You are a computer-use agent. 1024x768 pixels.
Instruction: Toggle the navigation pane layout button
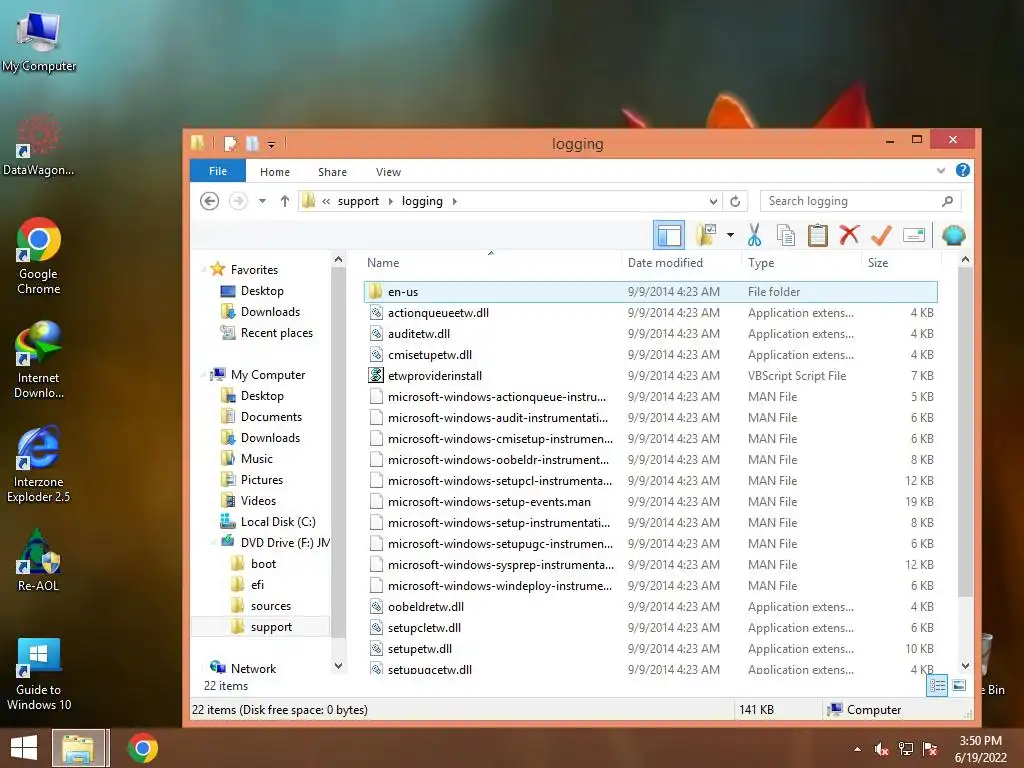point(669,235)
